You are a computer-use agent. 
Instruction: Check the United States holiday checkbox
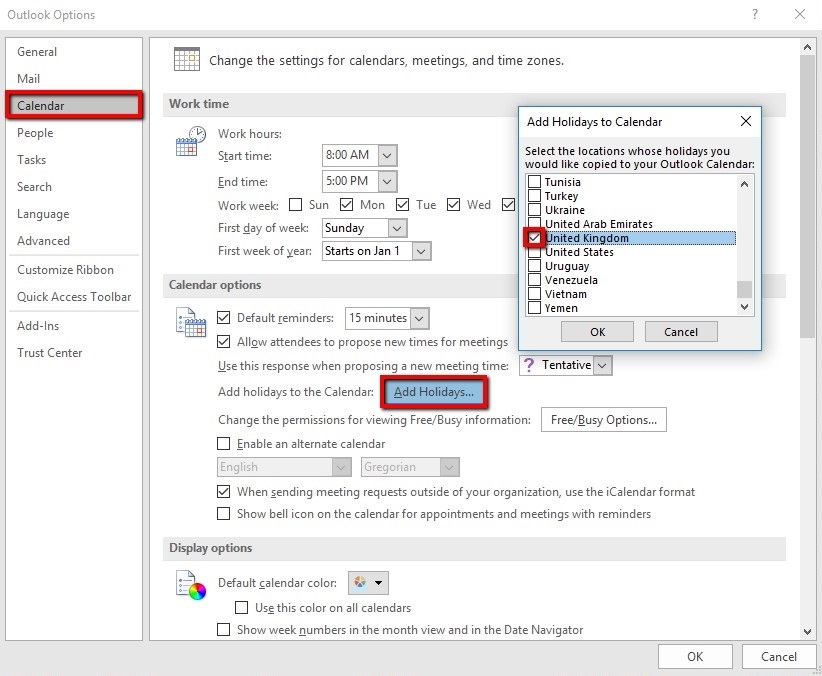[x=535, y=252]
